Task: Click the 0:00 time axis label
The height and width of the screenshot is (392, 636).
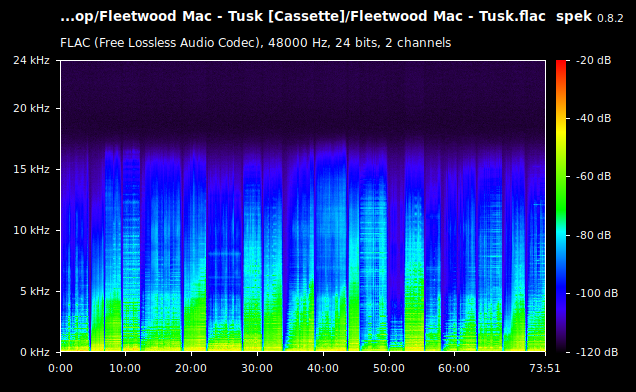Action: click(x=60, y=368)
